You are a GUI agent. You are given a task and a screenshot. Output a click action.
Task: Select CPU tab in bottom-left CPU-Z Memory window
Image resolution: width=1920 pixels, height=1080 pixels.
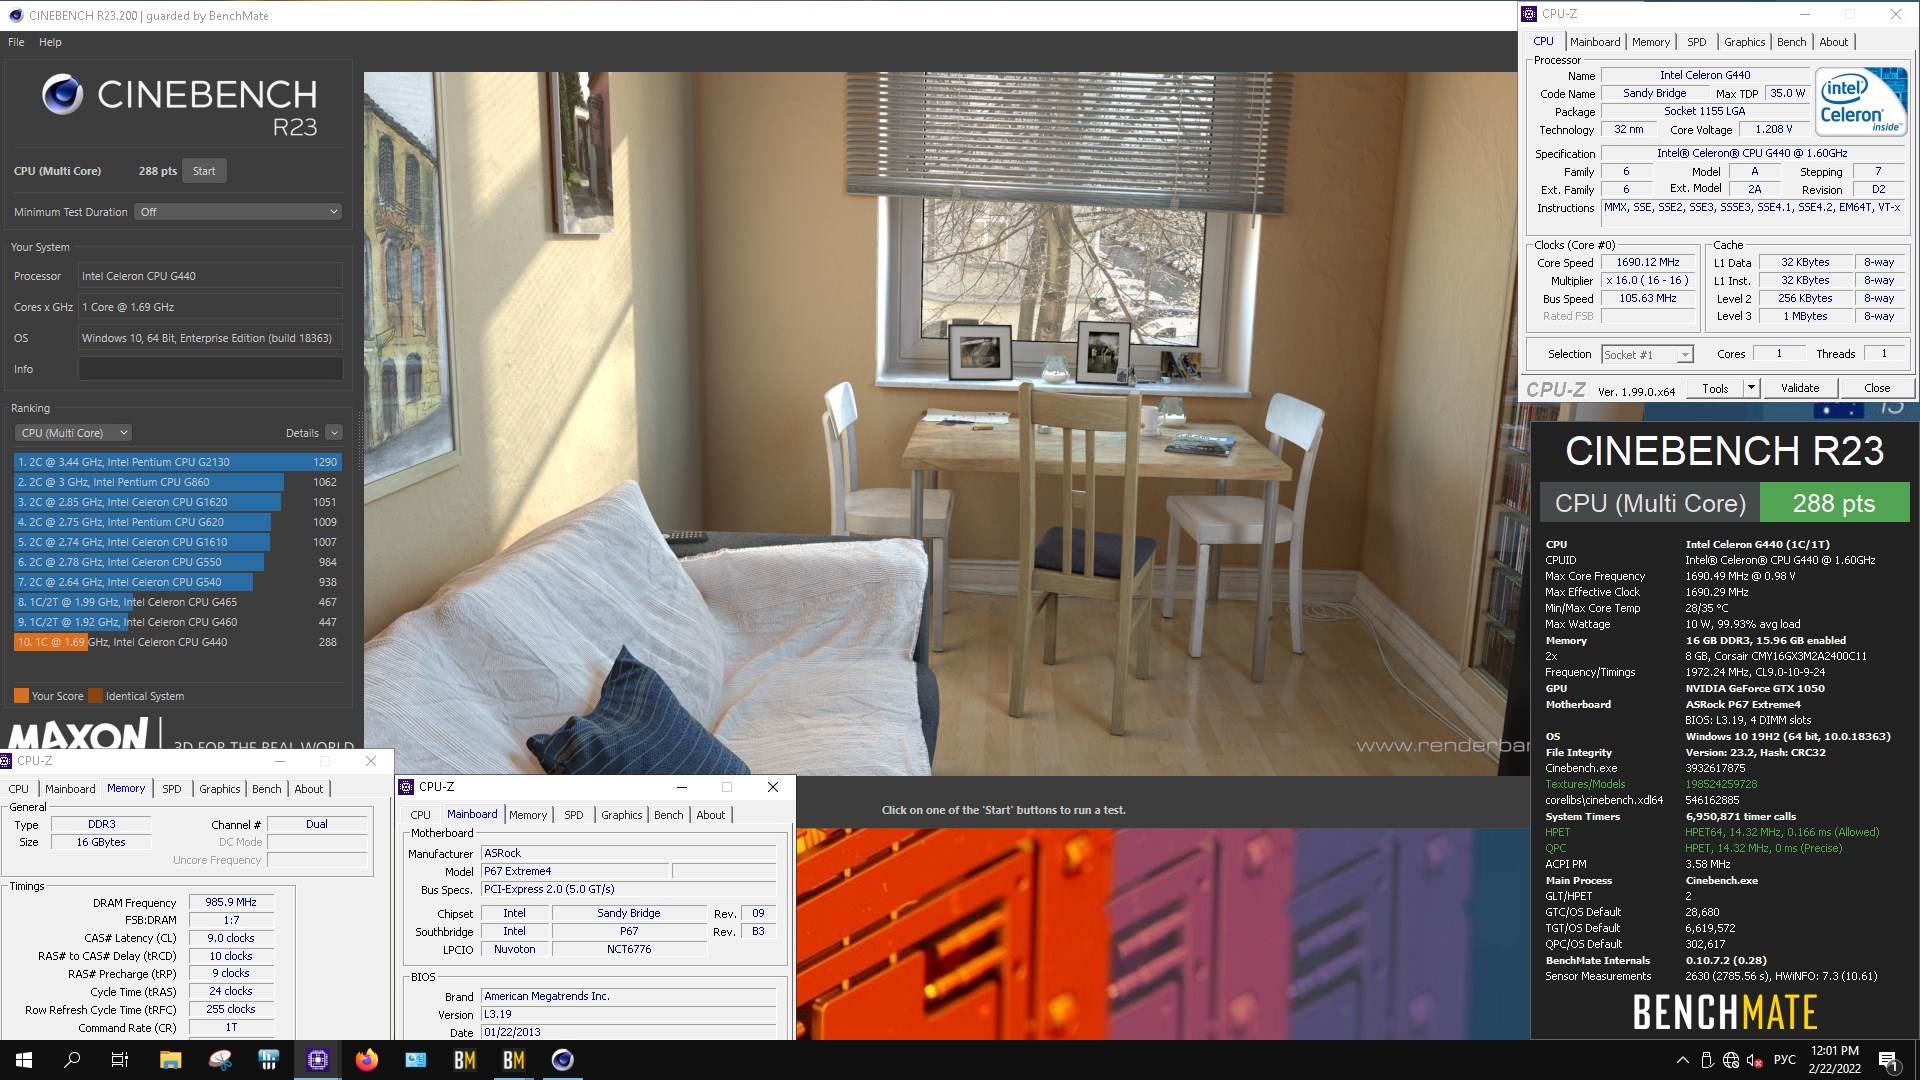click(x=19, y=789)
